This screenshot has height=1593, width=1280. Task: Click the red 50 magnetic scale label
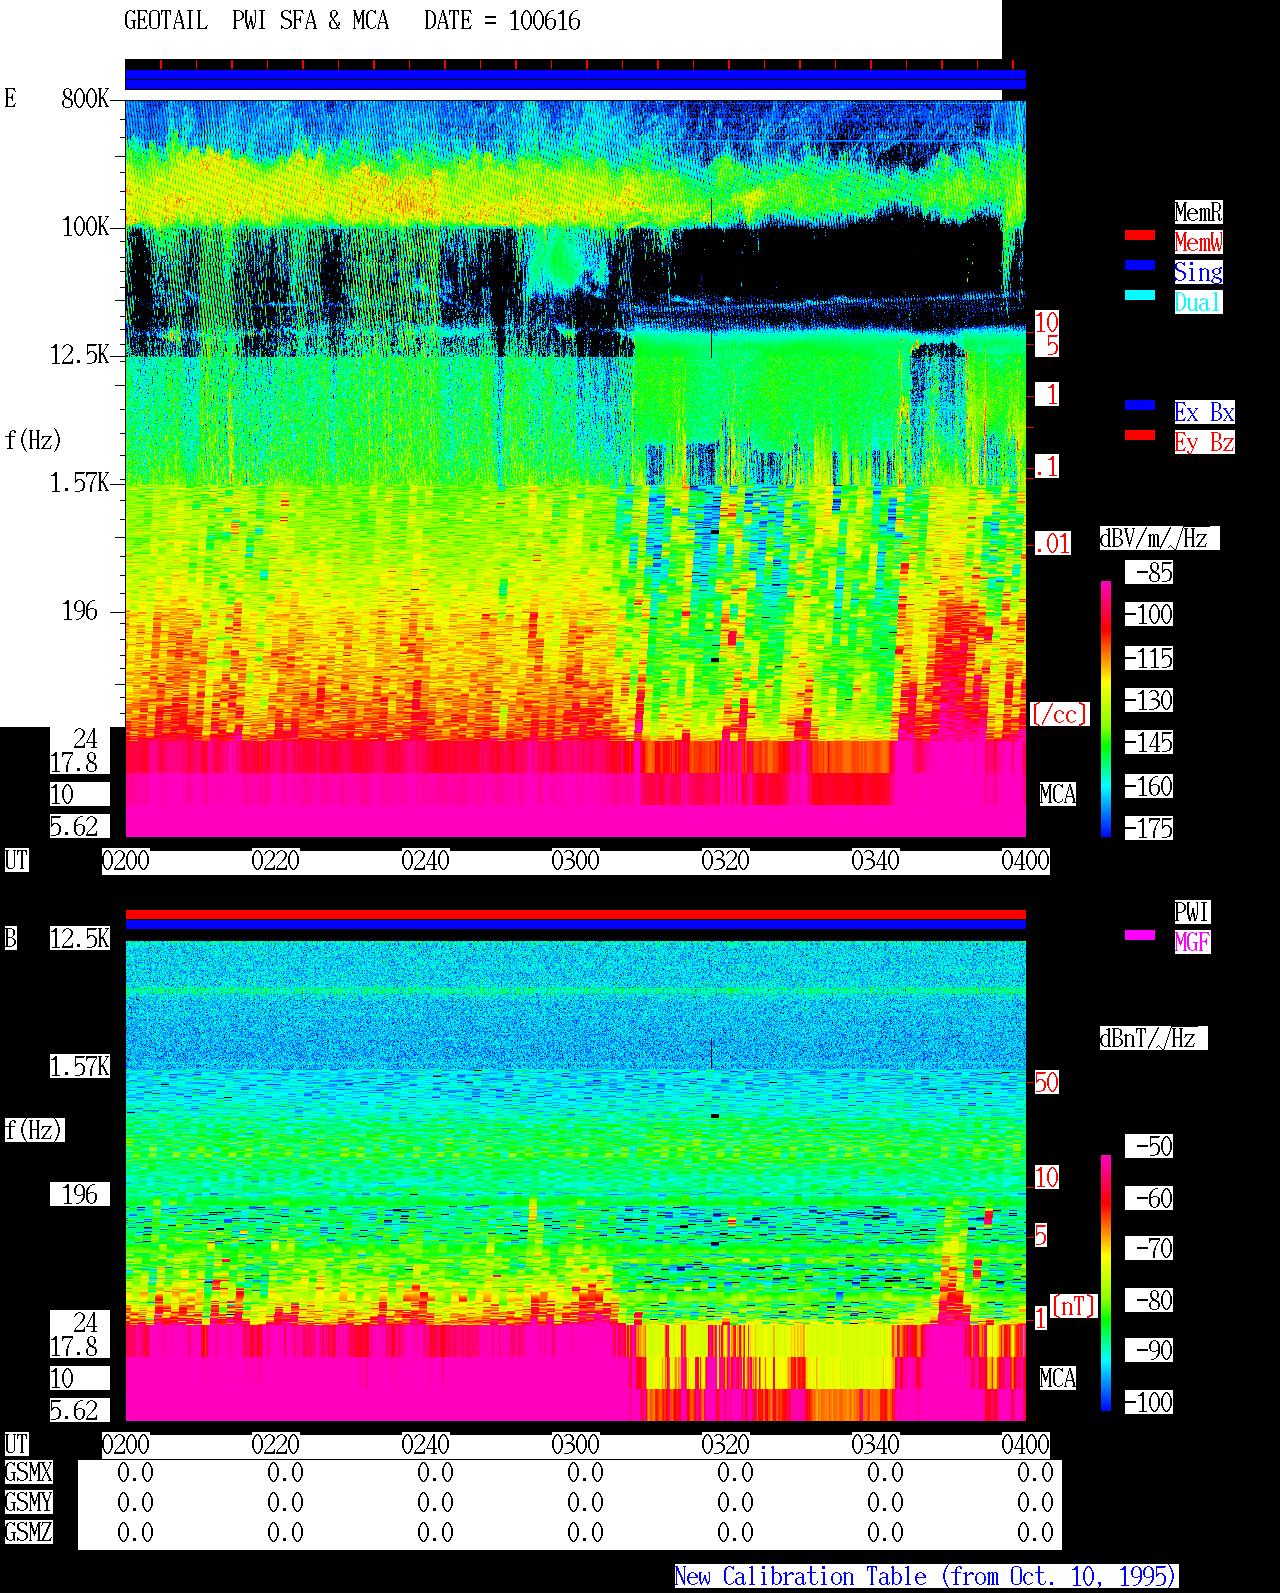[1046, 1083]
